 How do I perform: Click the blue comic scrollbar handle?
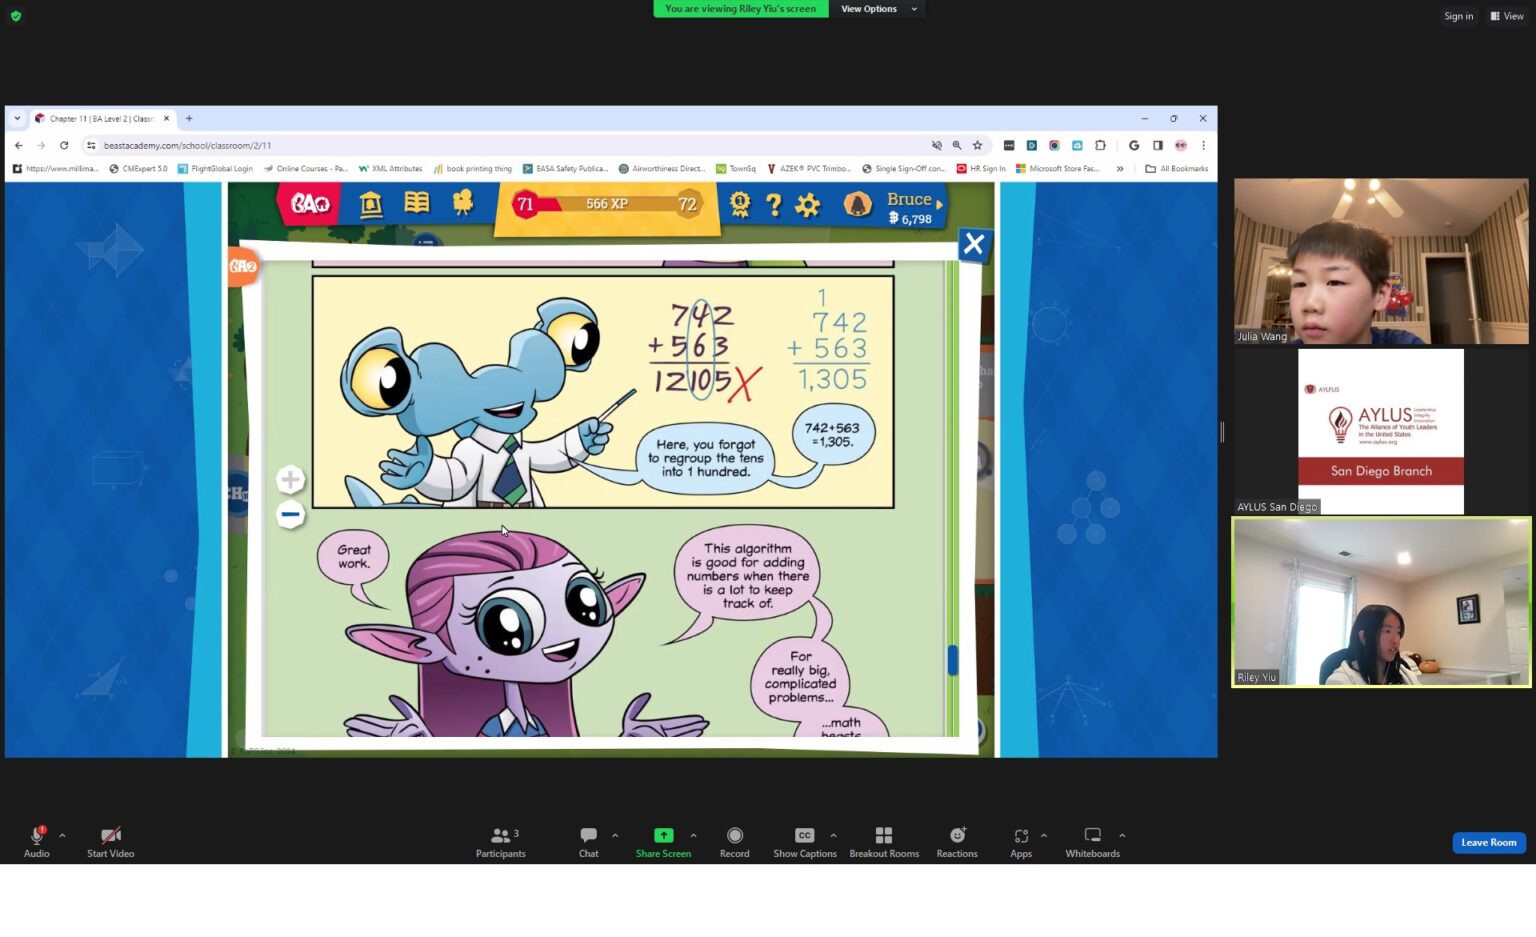[x=953, y=660]
